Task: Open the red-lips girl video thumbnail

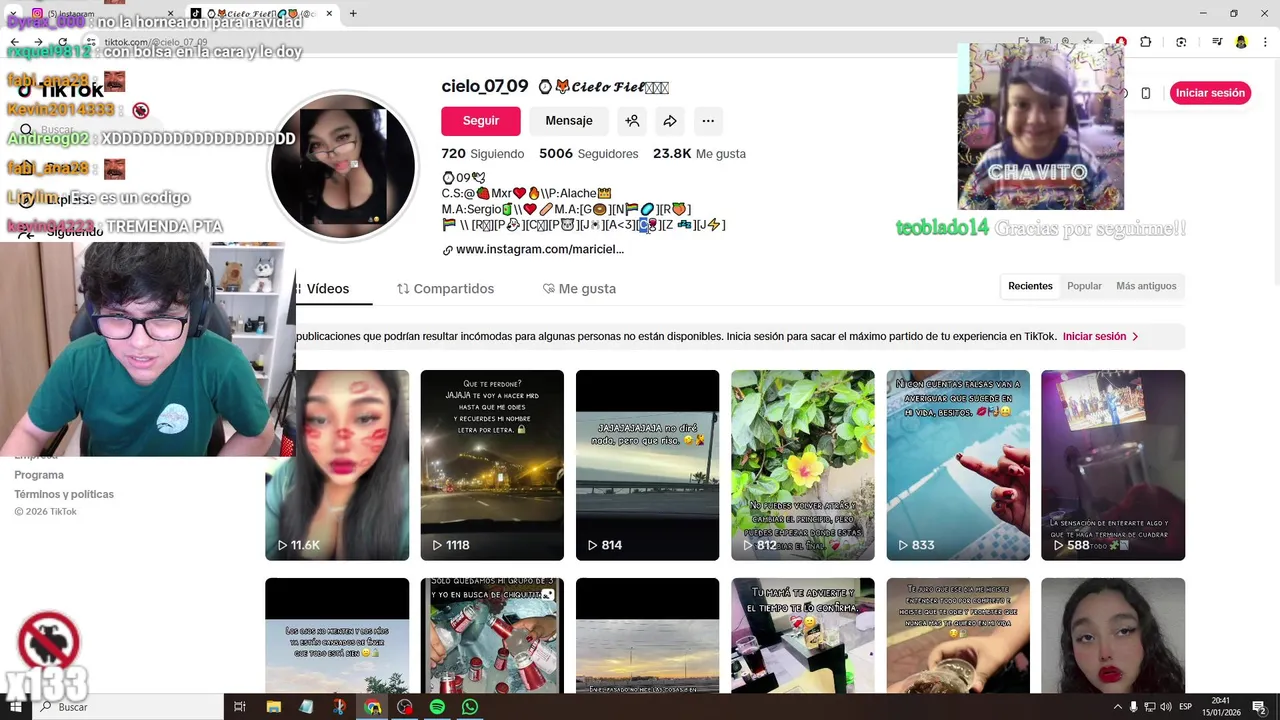Action: [x=1113, y=636]
